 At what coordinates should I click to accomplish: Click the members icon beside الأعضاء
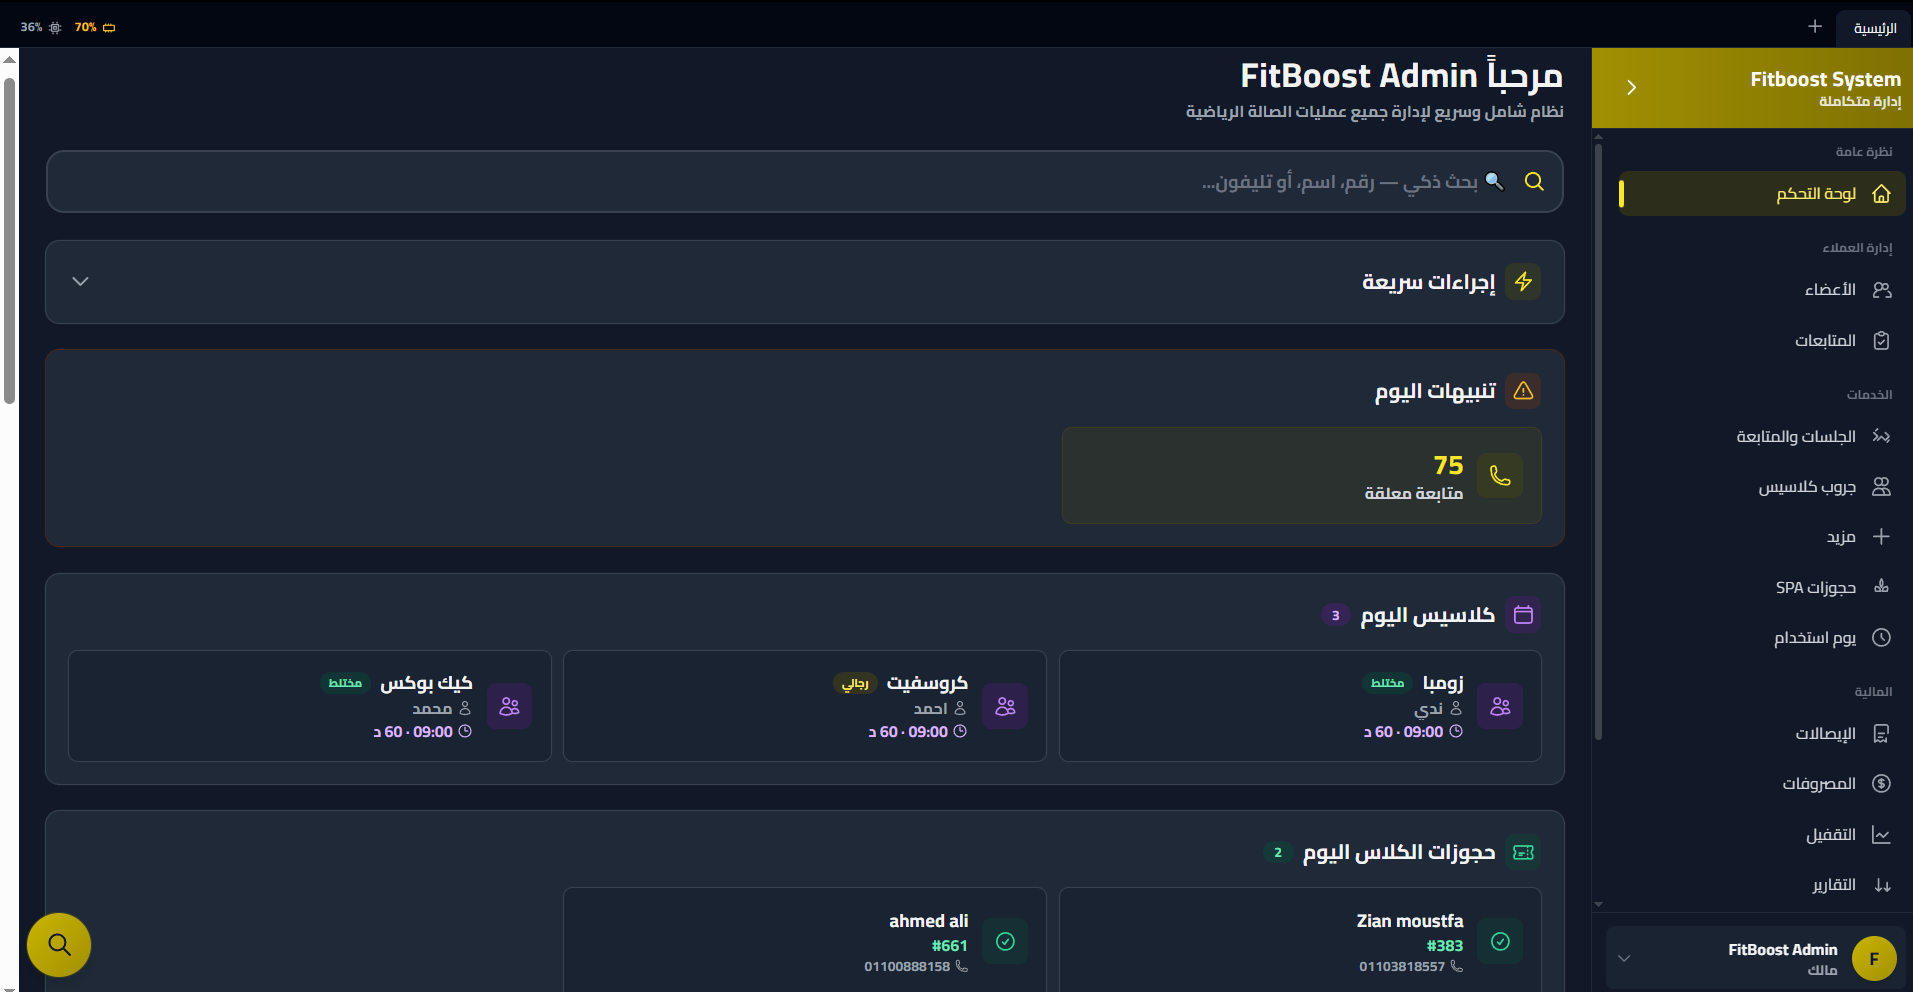(x=1881, y=290)
